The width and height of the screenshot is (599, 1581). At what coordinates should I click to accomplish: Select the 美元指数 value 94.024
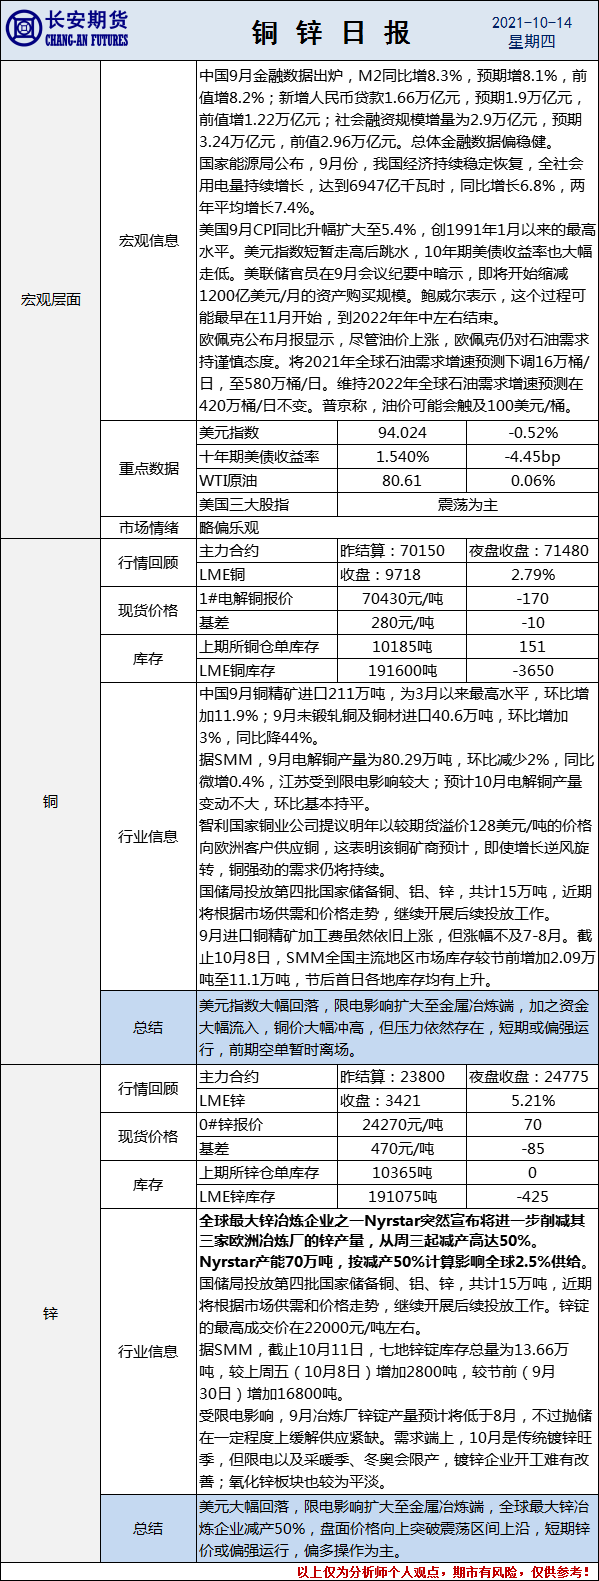pos(402,432)
